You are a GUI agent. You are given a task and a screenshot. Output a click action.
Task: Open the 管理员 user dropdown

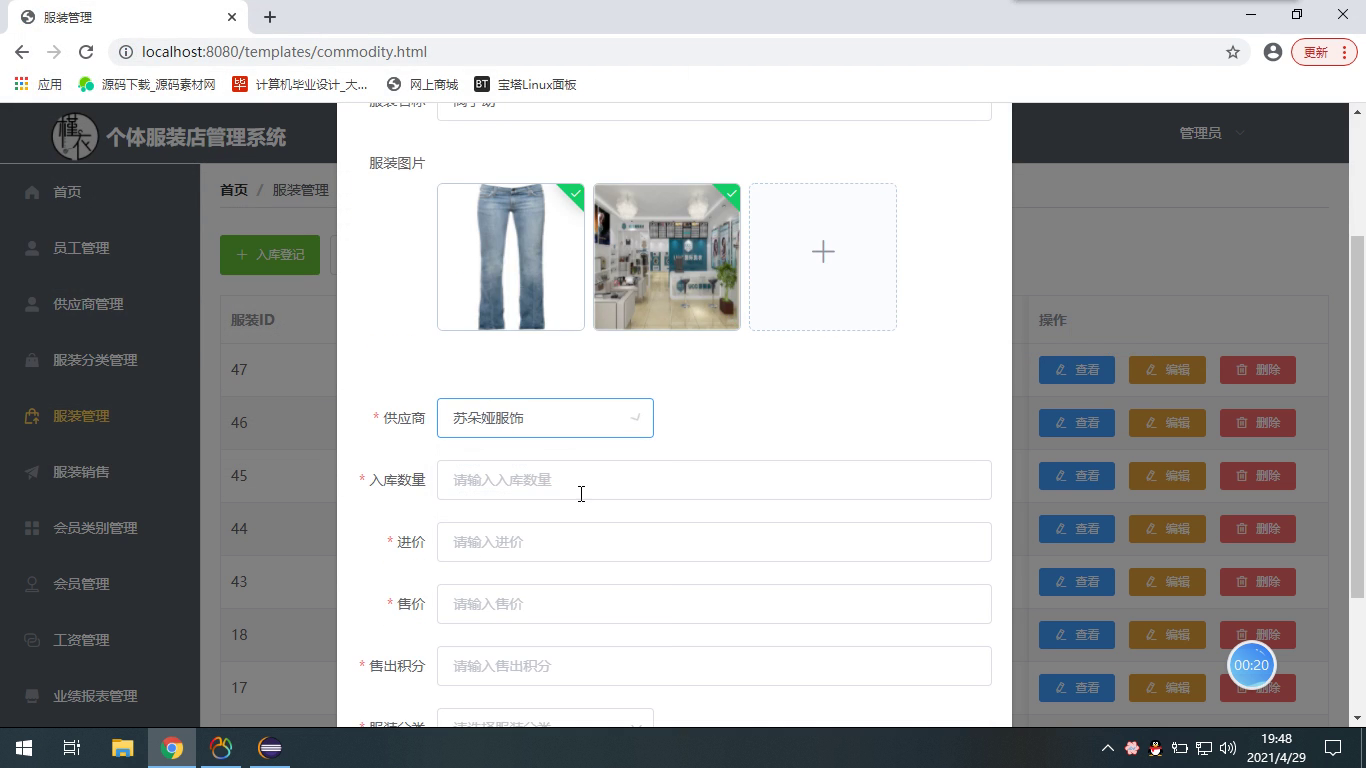coord(1212,133)
